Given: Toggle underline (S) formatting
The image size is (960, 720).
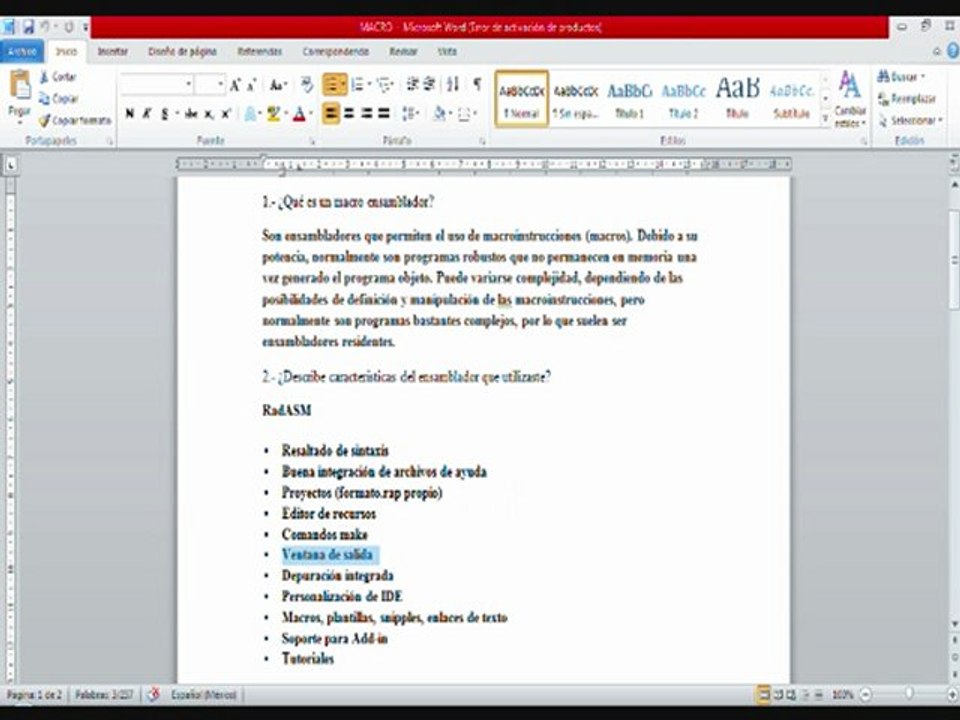Looking at the screenshot, I should (x=164, y=114).
